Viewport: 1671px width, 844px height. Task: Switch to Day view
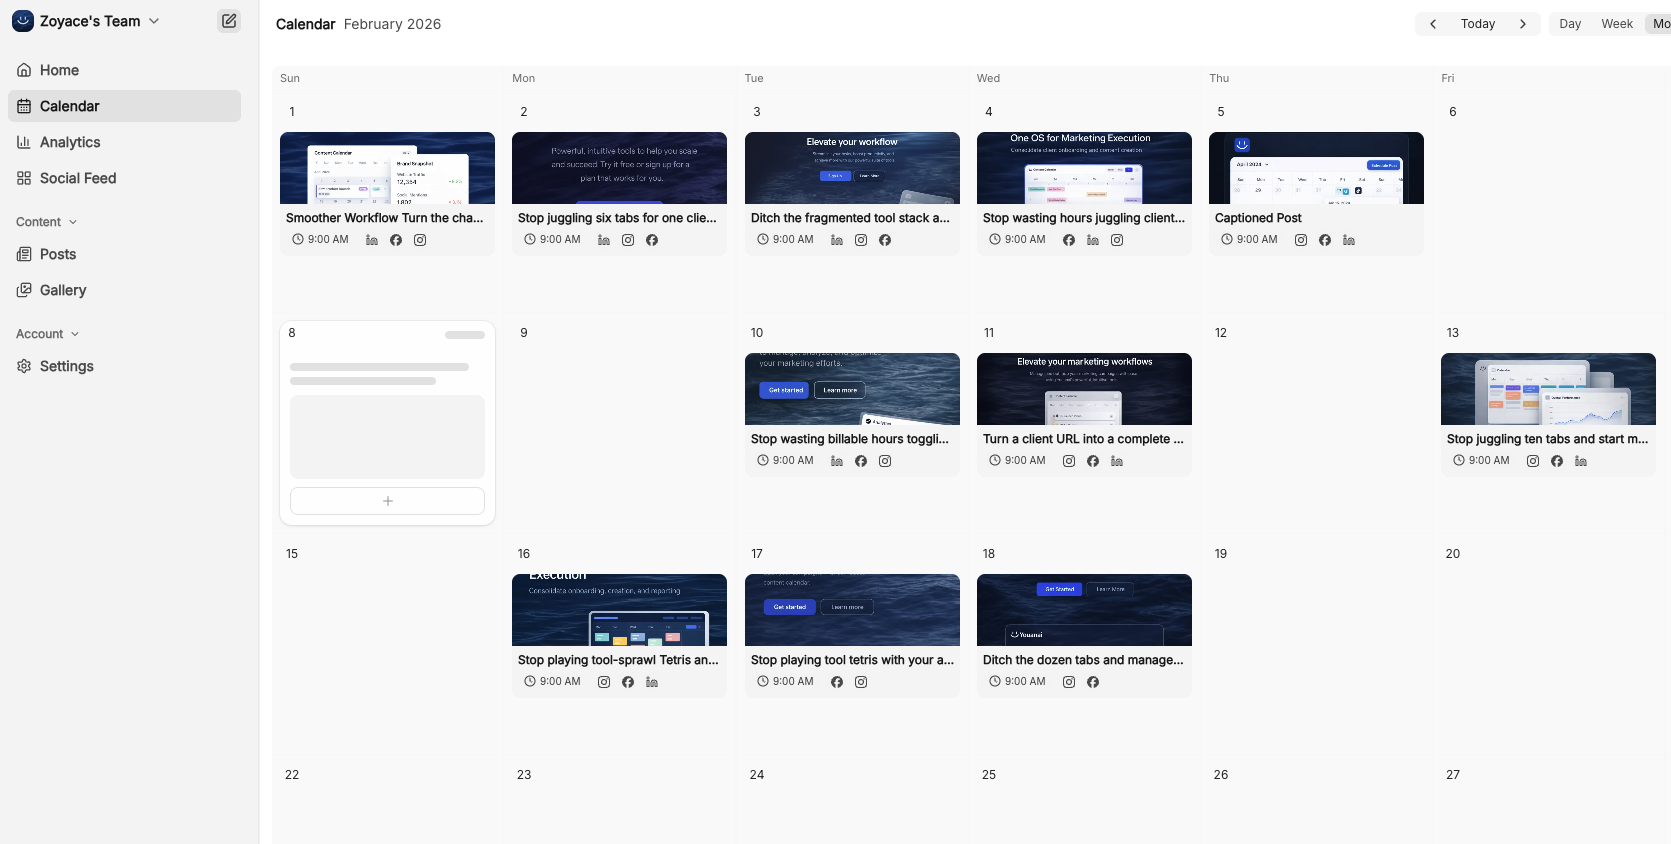tap(1570, 24)
